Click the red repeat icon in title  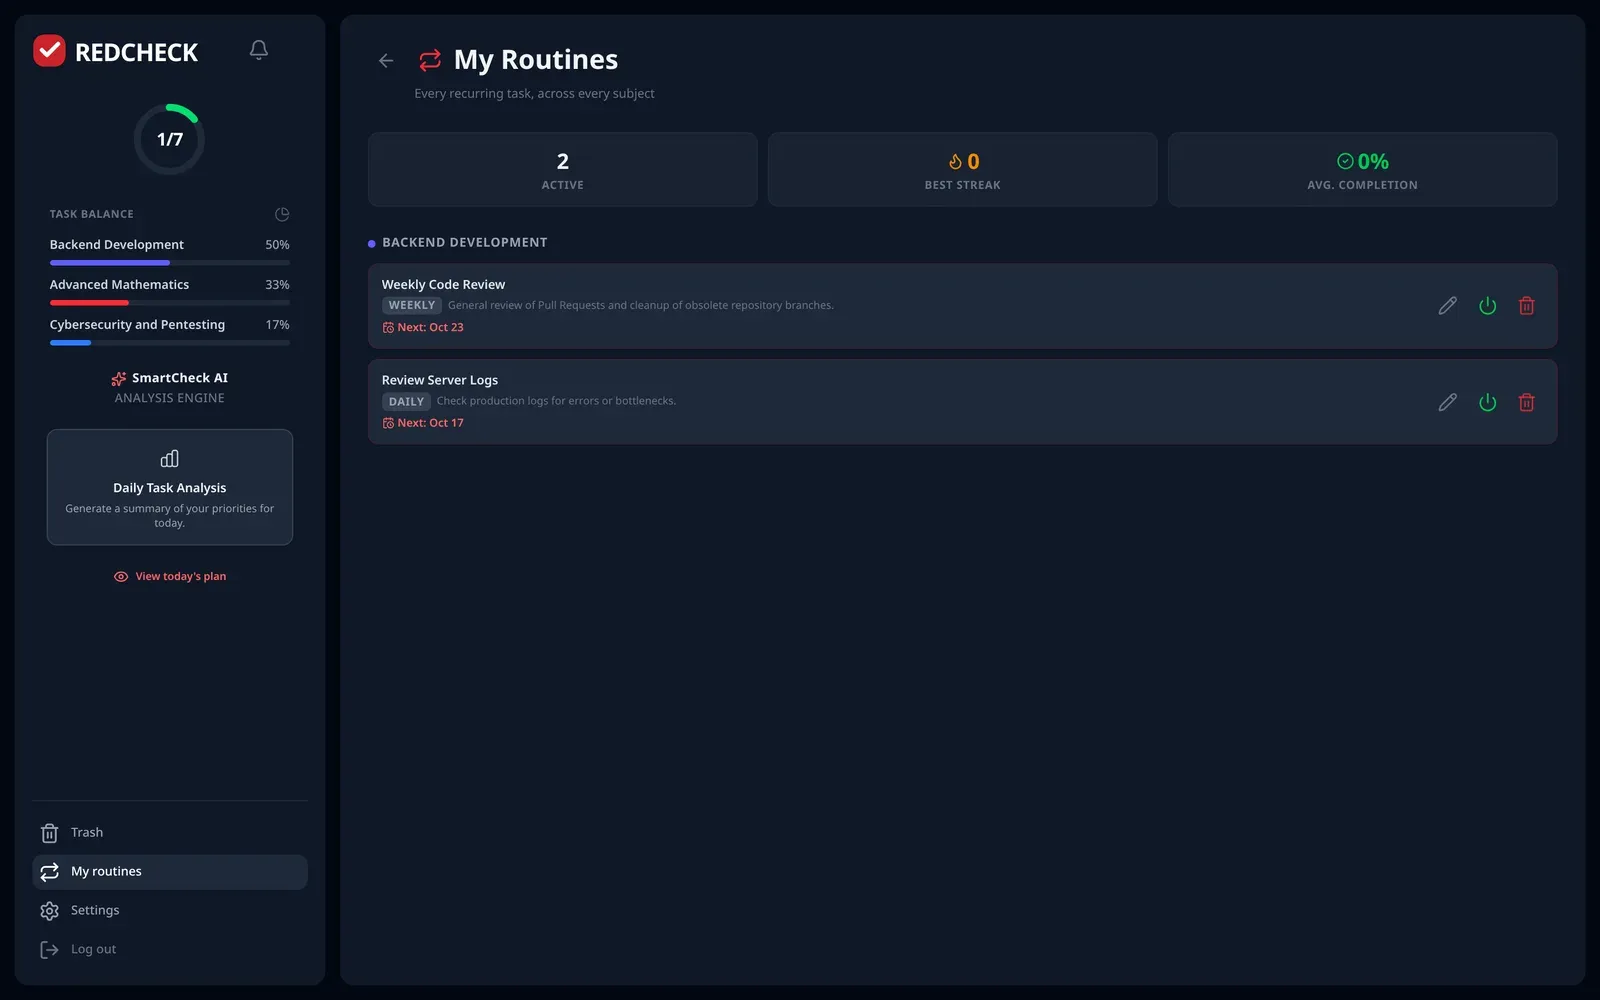pyautogui.click(x=430, y=60)
